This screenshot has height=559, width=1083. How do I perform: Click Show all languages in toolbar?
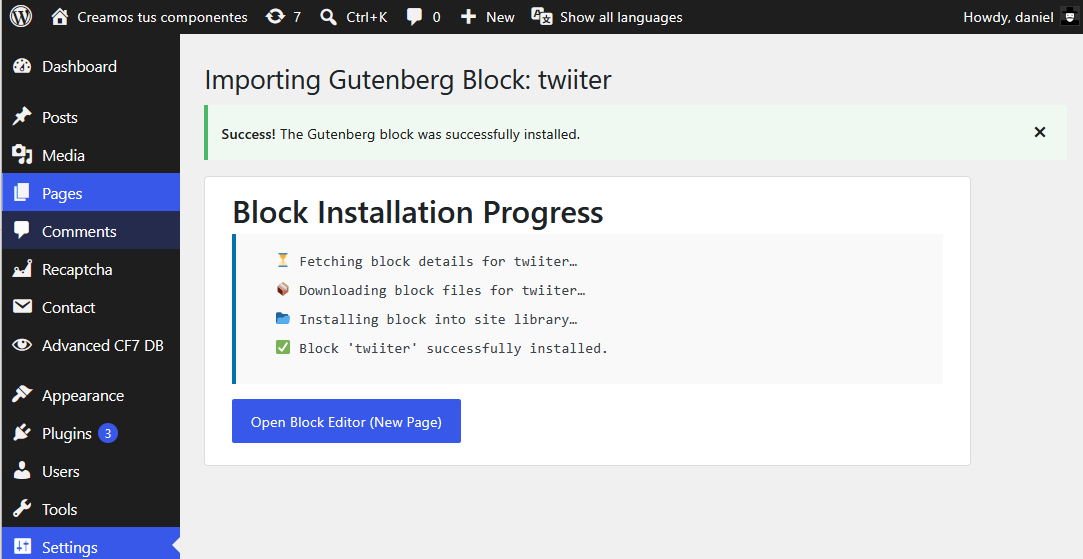[621, 17]
